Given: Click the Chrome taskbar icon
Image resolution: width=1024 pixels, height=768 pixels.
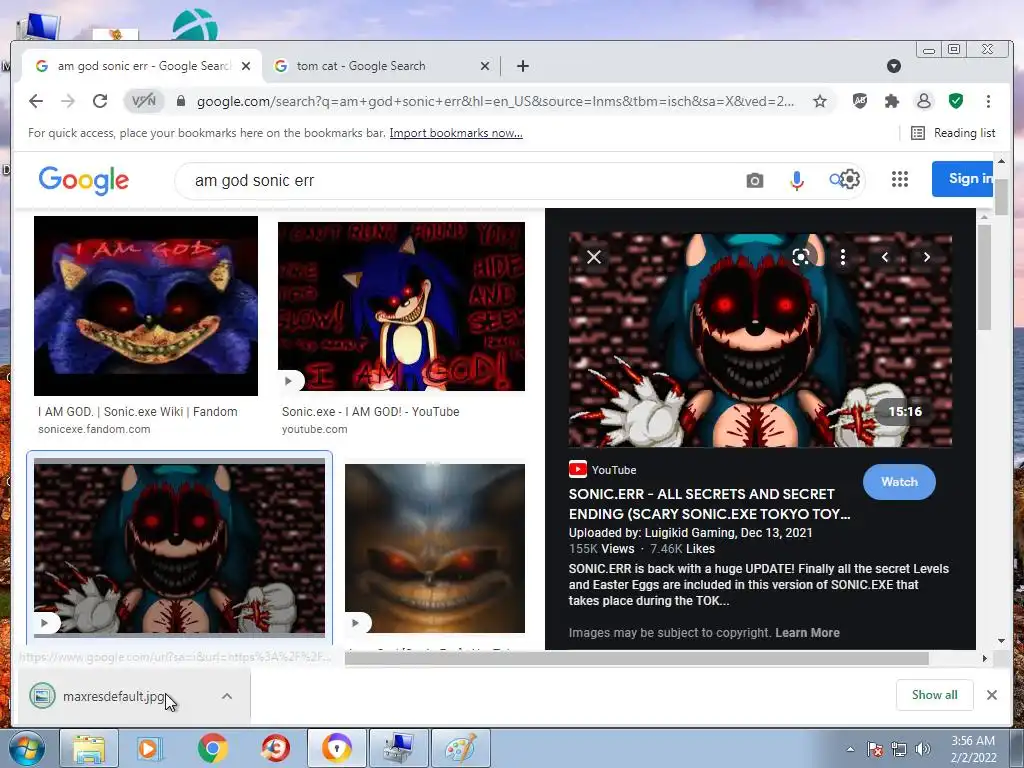Looking at the screenshot, I should 212,748.
